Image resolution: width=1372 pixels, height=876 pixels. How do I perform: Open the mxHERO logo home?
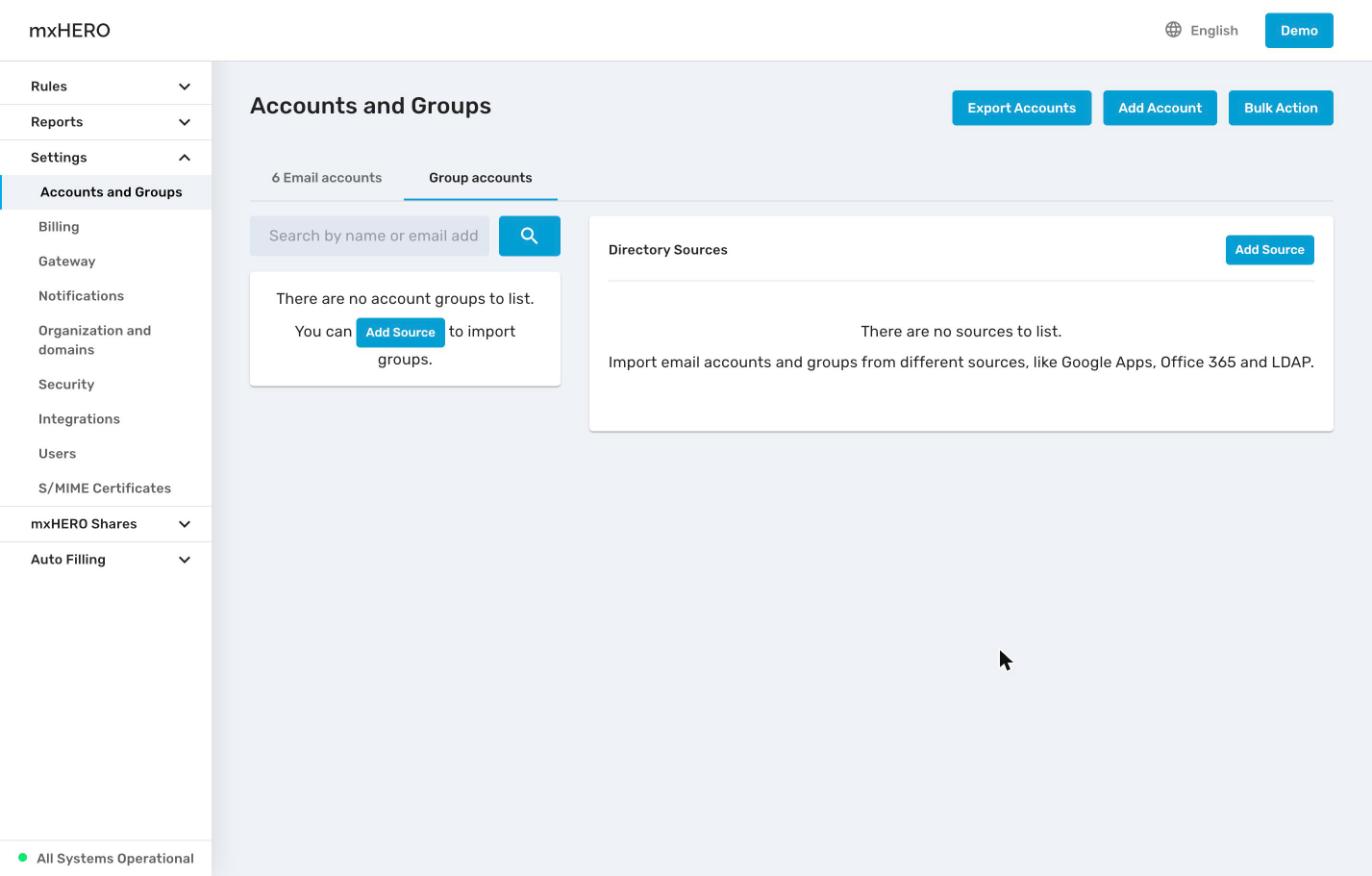(69, 30)
